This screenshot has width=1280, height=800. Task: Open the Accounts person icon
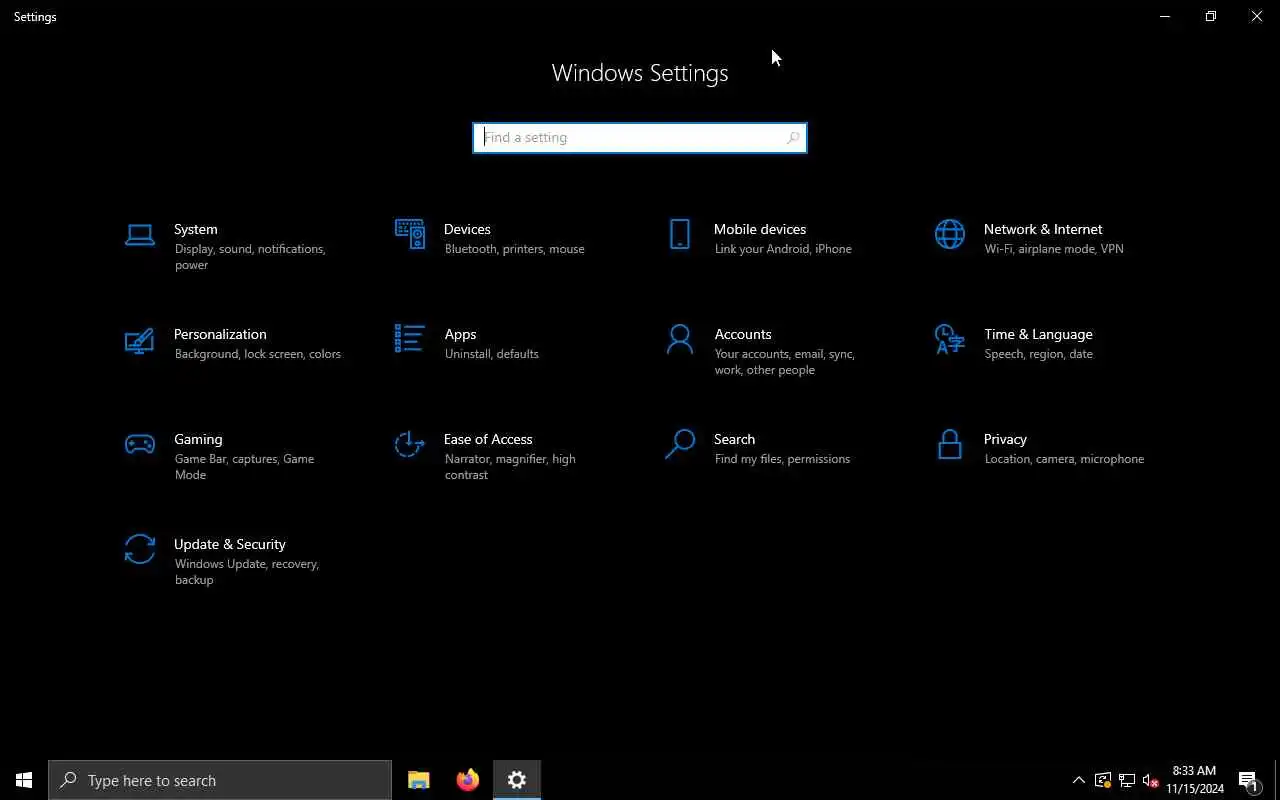[680, 339]
